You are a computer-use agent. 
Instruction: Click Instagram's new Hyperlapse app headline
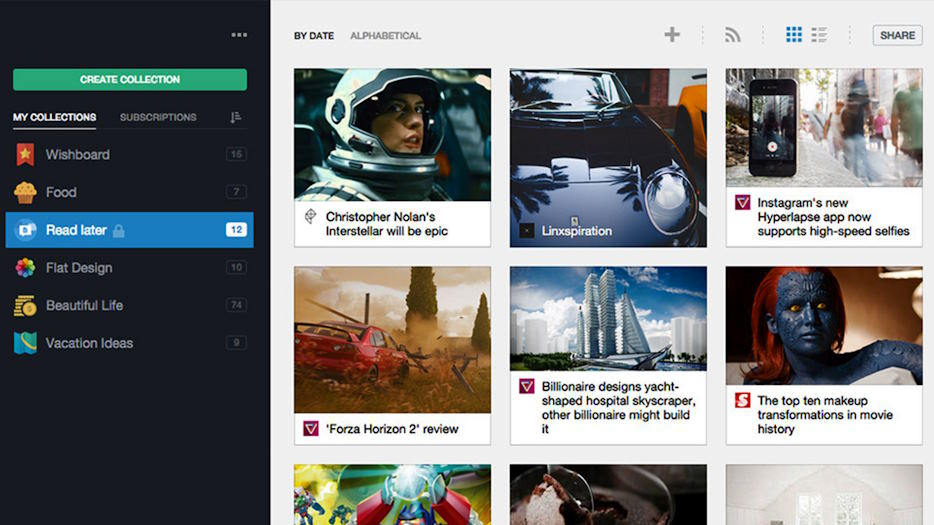pyautogui.click(x=833, y=217)
